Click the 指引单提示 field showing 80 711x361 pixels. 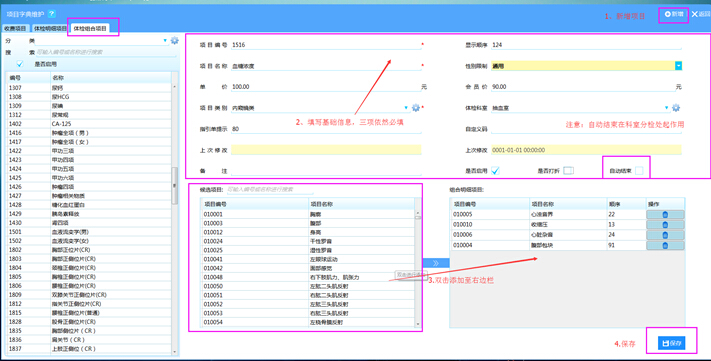[x=326, y=129]
